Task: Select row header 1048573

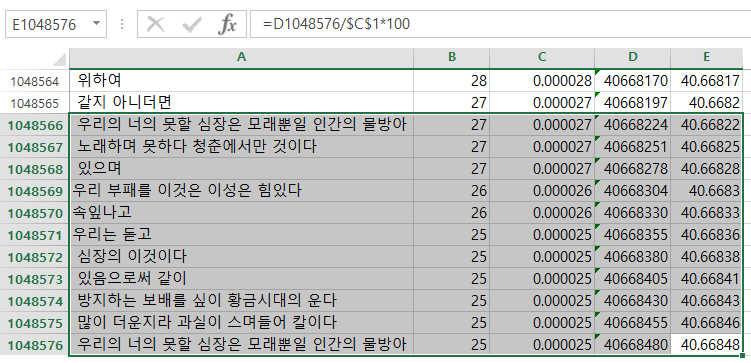Action: (34, 279)
